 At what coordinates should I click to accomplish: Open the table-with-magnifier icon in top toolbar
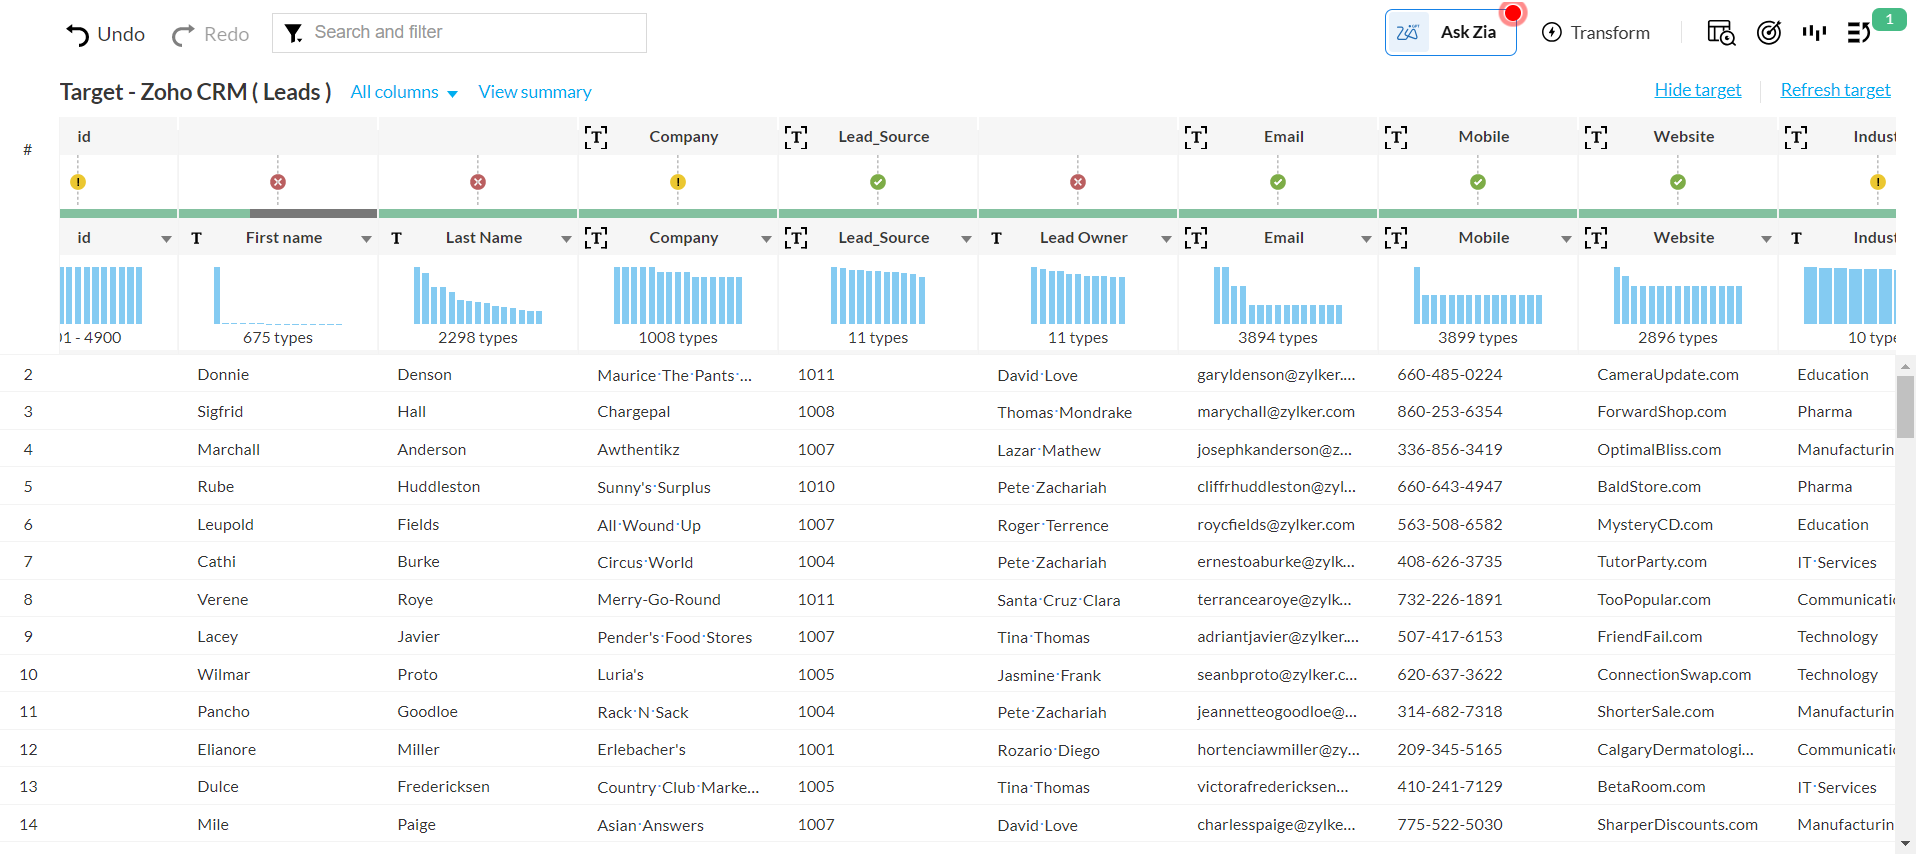click(x=1720, y=33)
